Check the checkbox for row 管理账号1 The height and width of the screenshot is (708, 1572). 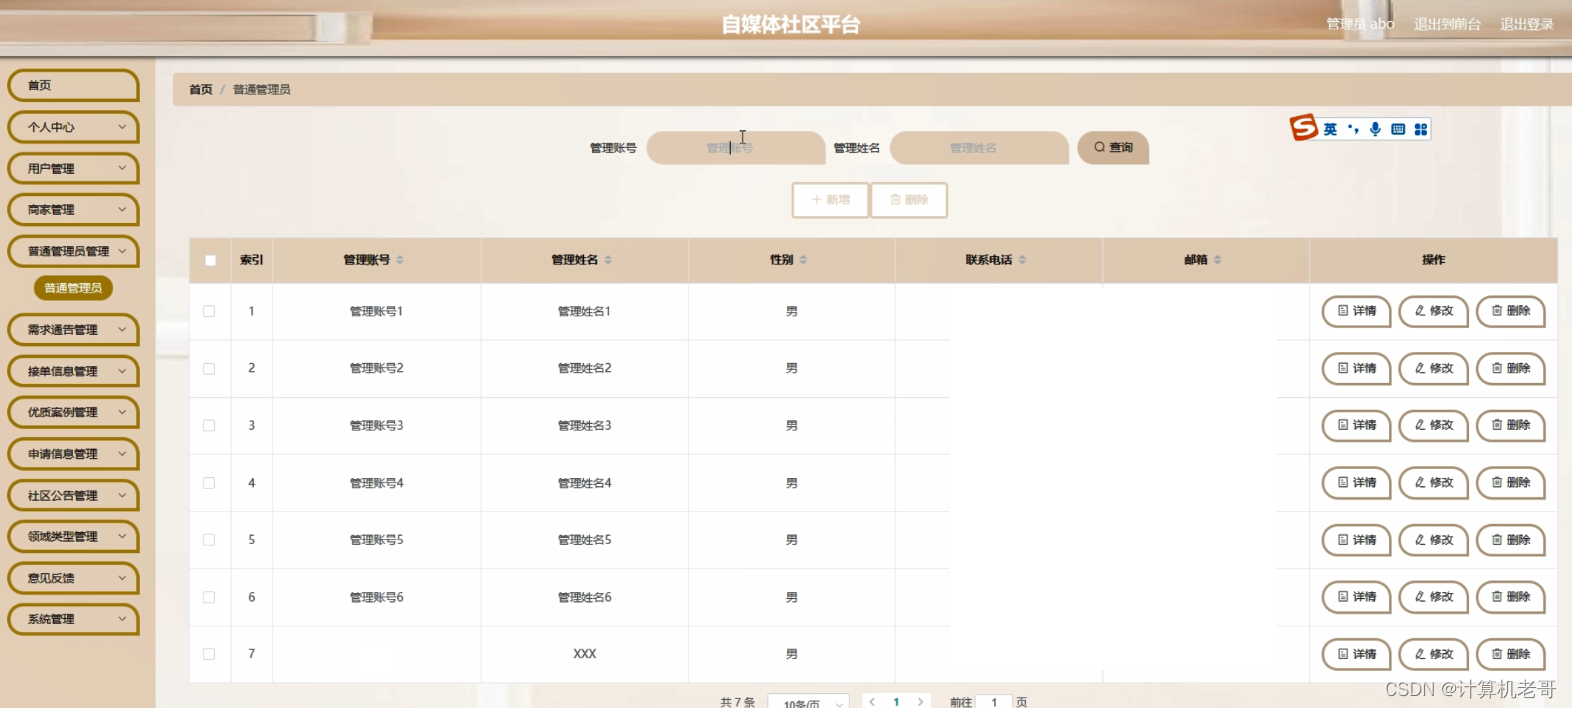[x=209, y=311]
